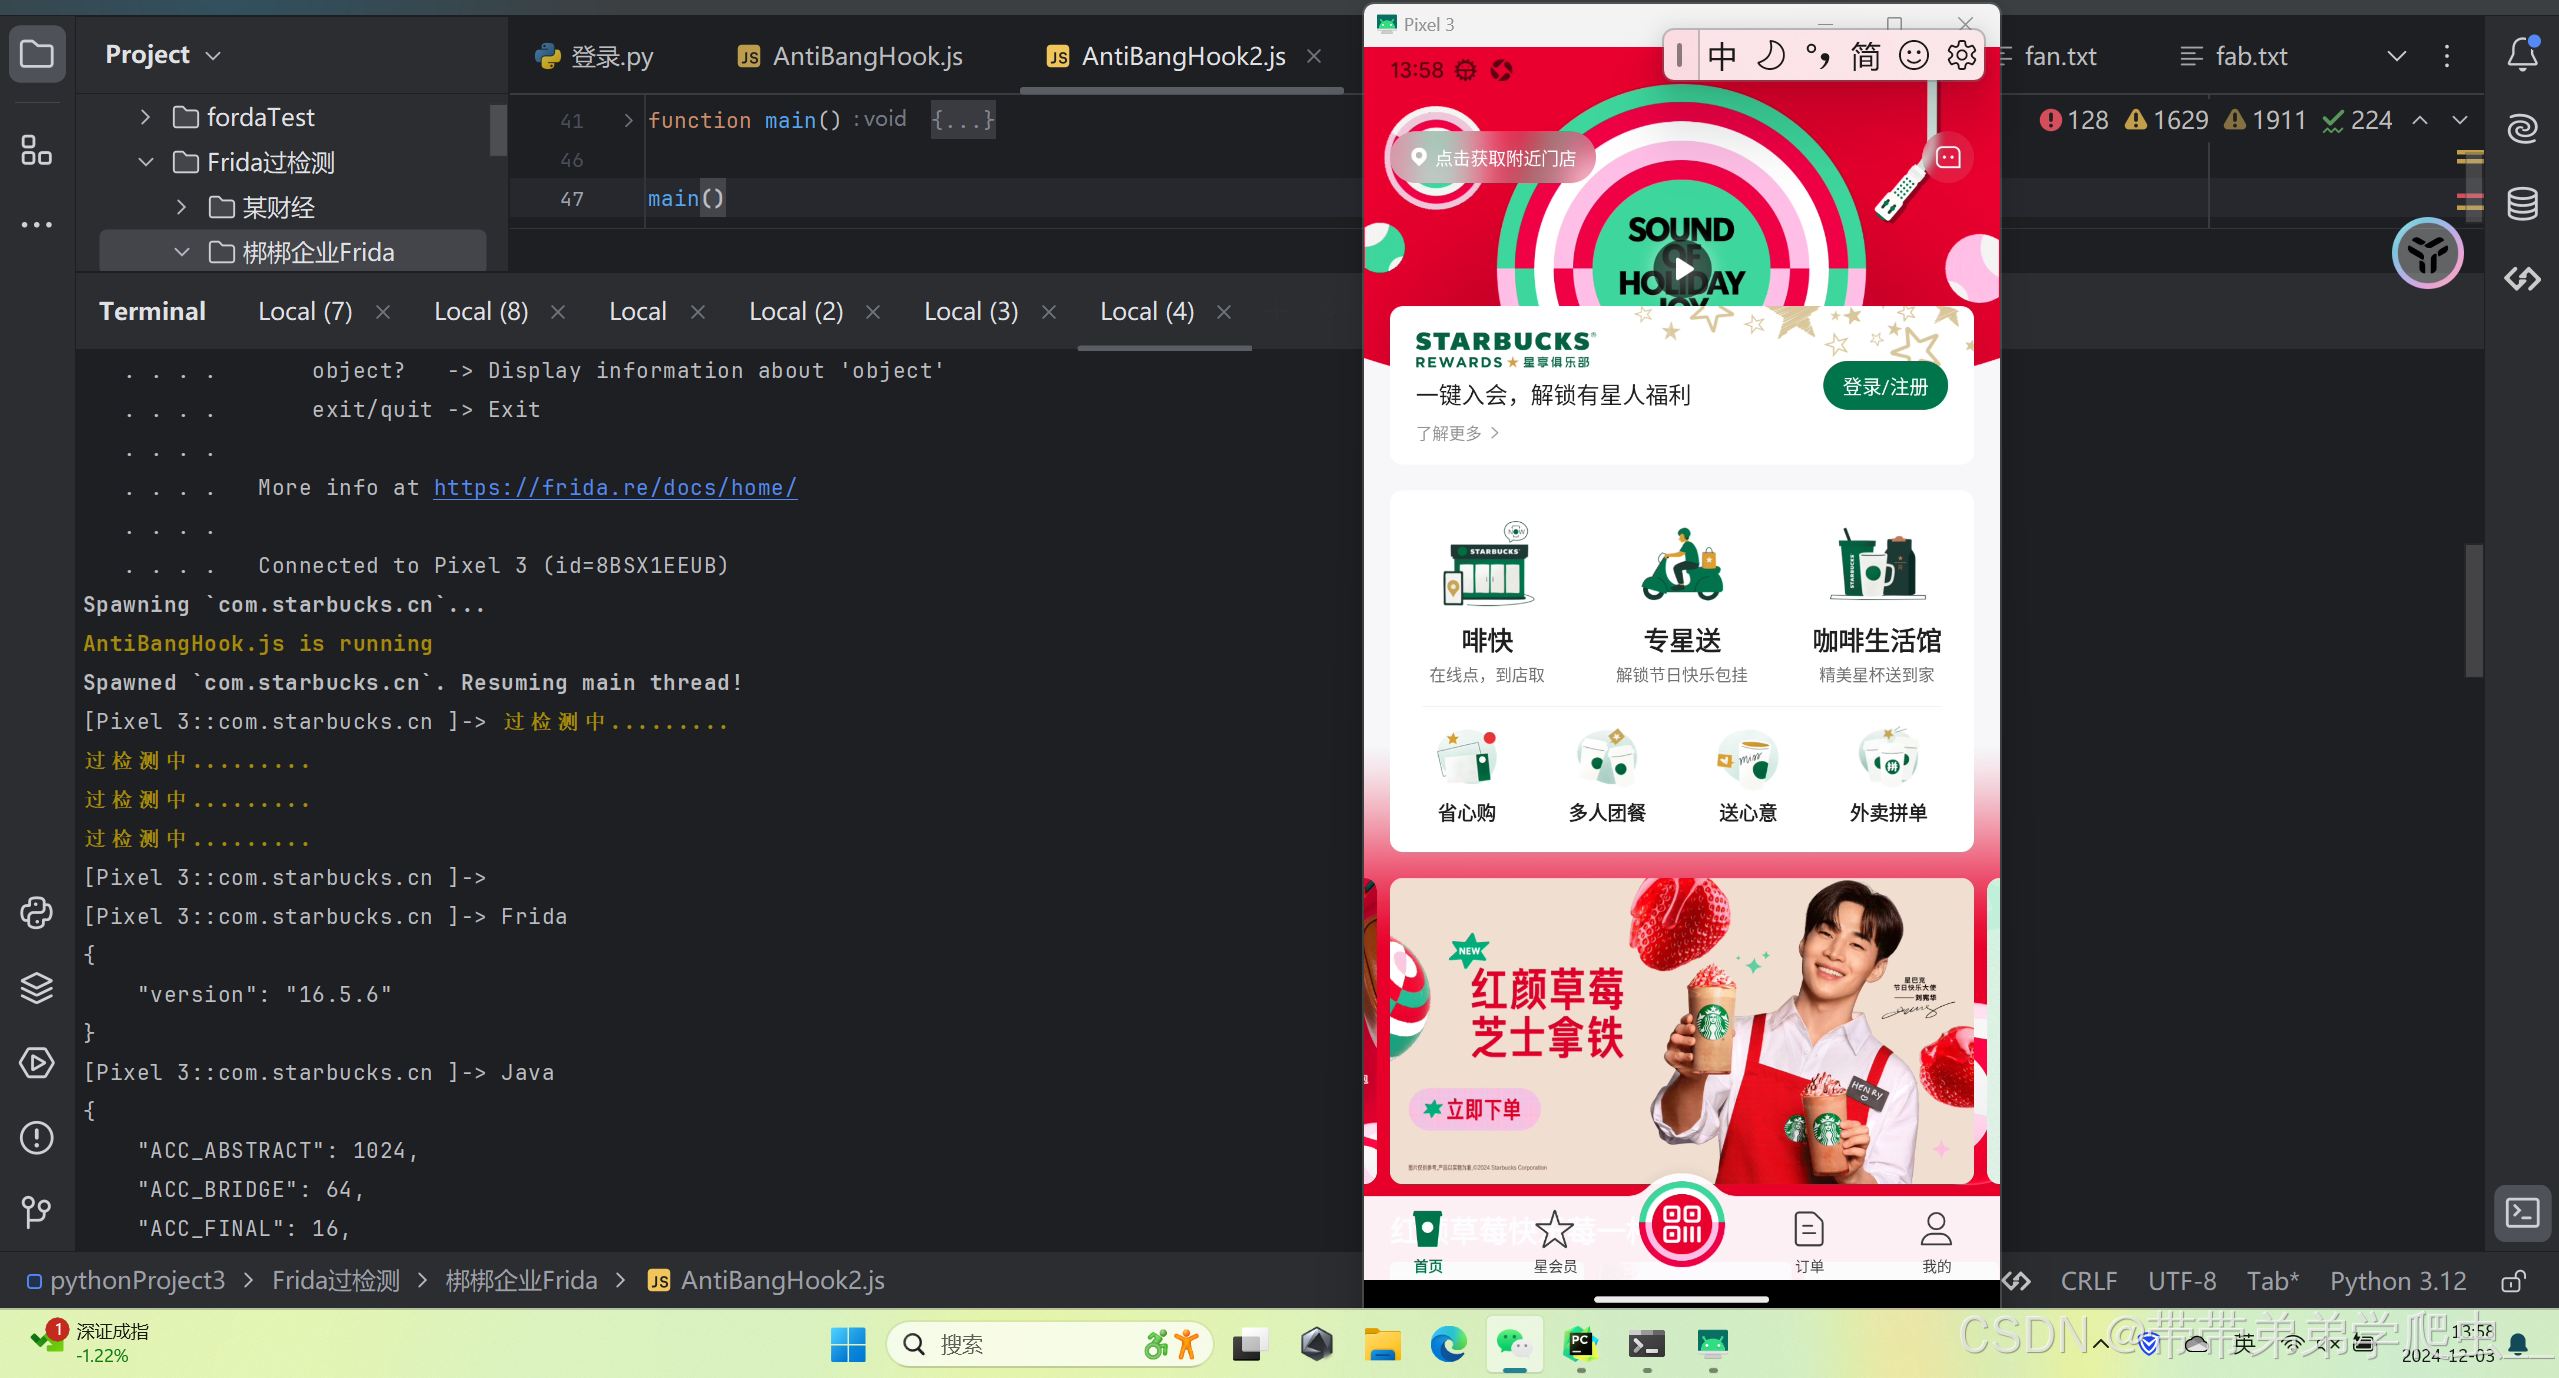Tap the QR code scan button in Starbucks app

1682,1223
